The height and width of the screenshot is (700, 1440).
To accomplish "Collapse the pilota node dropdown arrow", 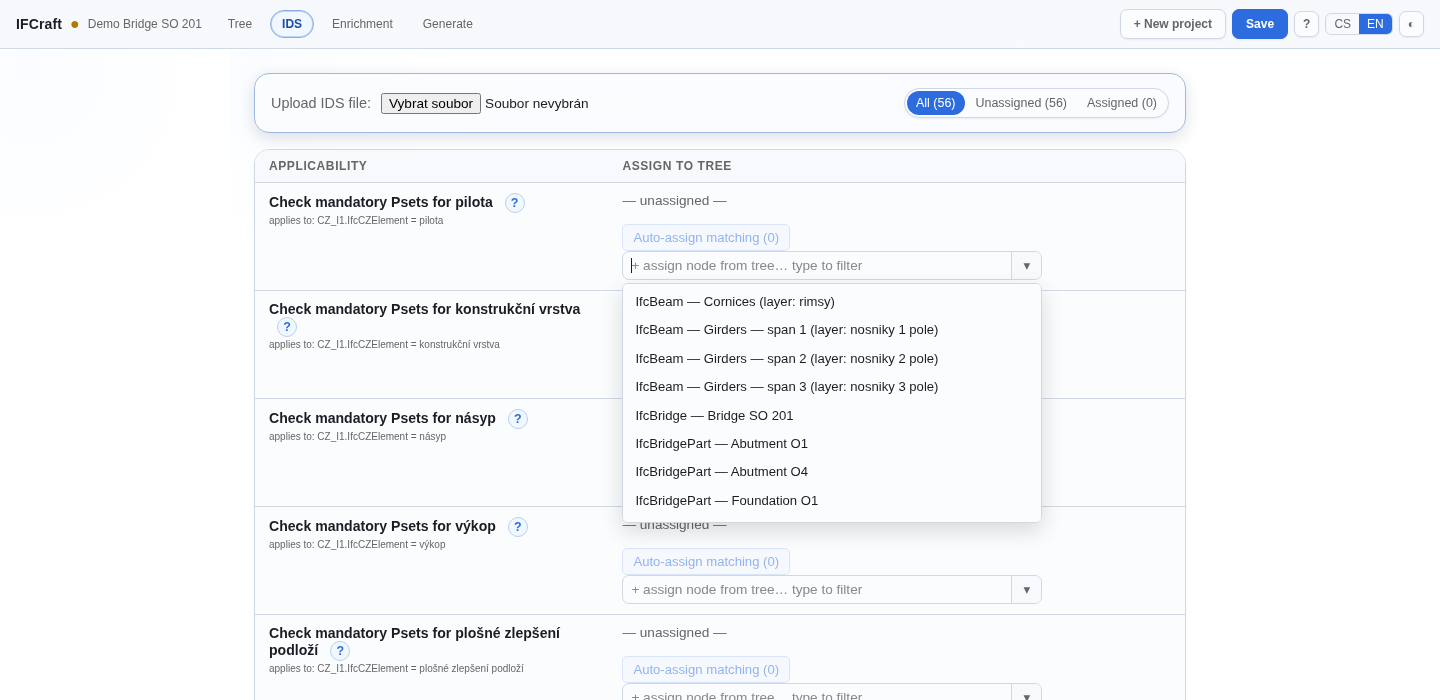I will [x=1026, y=266].
